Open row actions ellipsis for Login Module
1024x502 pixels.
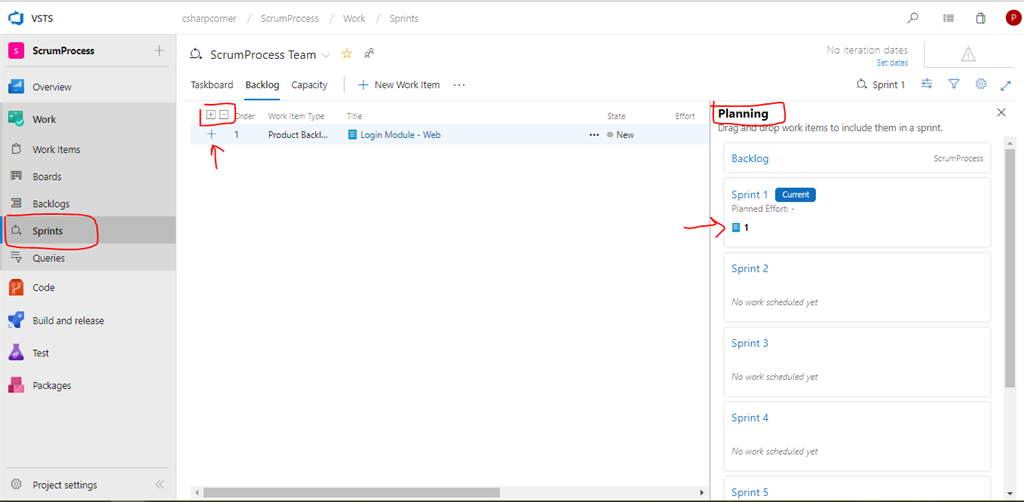(594, 135)
